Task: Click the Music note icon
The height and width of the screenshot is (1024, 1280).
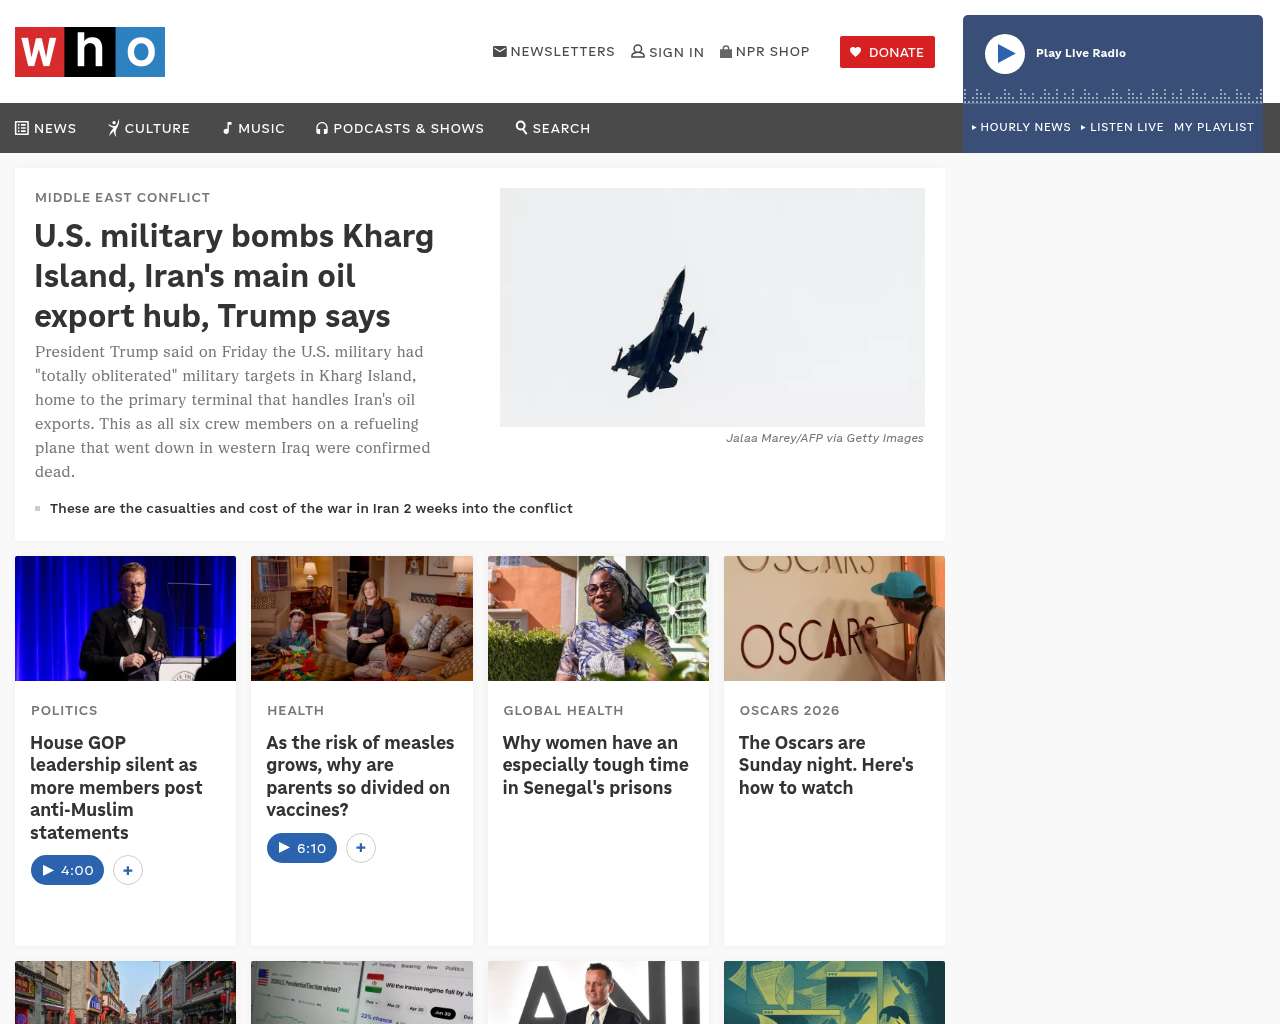Action: coord(227,128)
